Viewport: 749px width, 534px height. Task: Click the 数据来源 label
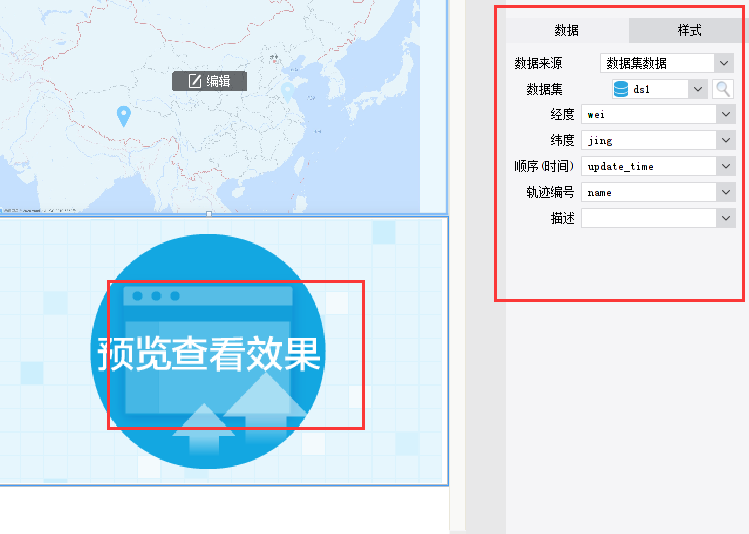coord(538,63)
